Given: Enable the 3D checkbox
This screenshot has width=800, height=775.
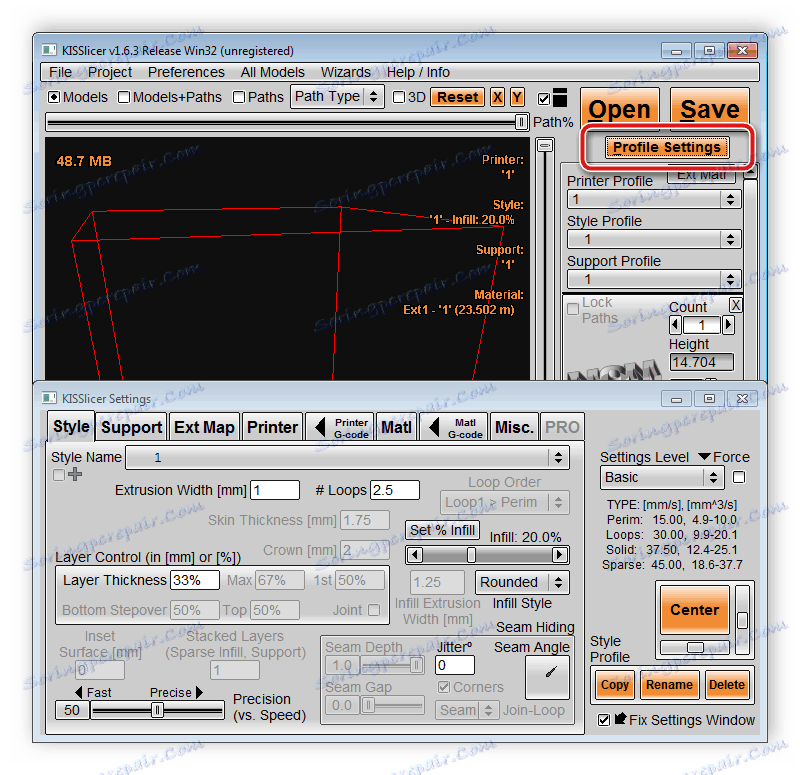Looking at the screenshot, I should coord(399,97).
